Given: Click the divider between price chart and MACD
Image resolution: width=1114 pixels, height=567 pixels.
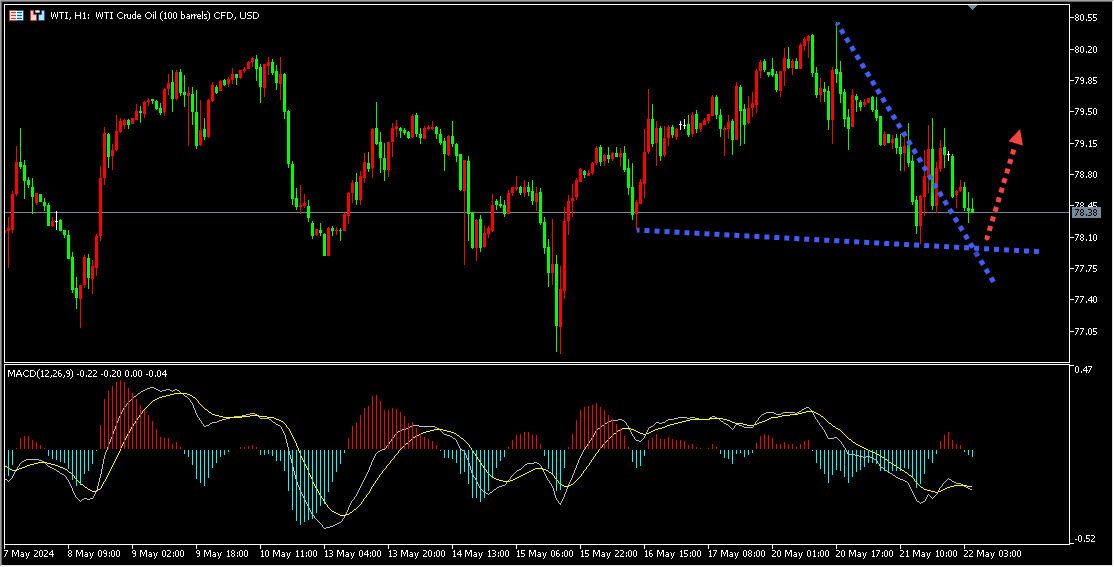Looking at the screenshot, I should [535, 363].
